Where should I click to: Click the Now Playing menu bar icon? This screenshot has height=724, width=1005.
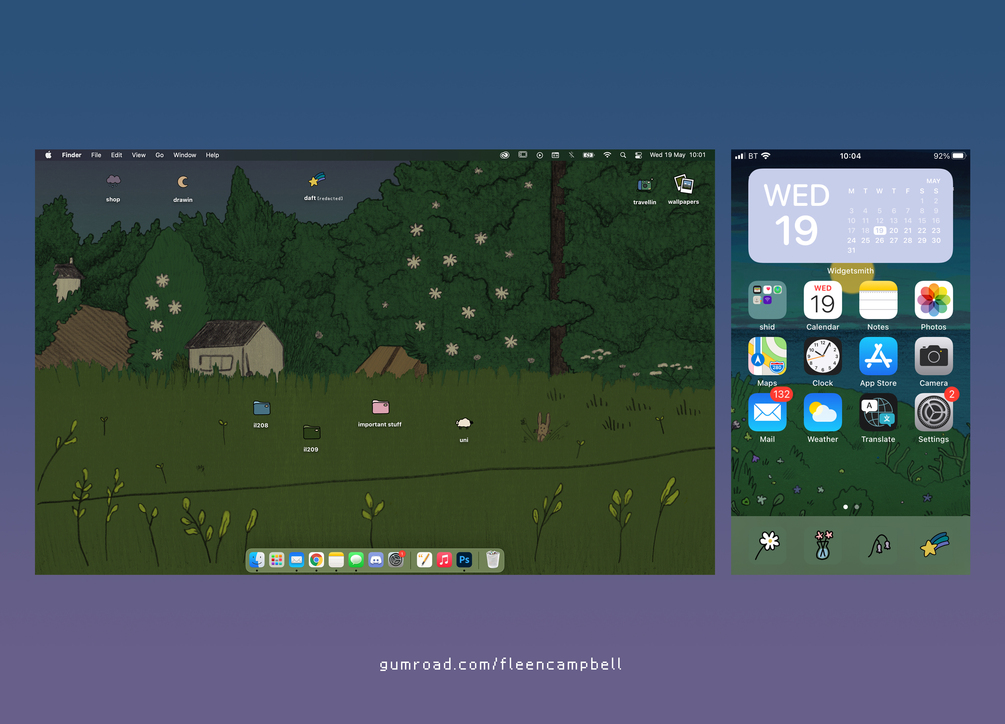tap(540, 155)
